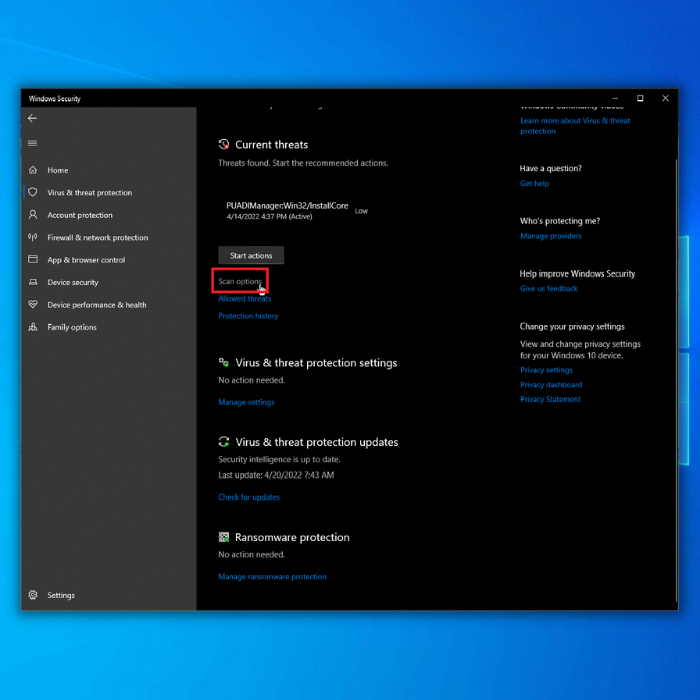This screenshot has height=700, width=700.
Task: Open Manage ransomware protection link
Action: coord(272,577)
